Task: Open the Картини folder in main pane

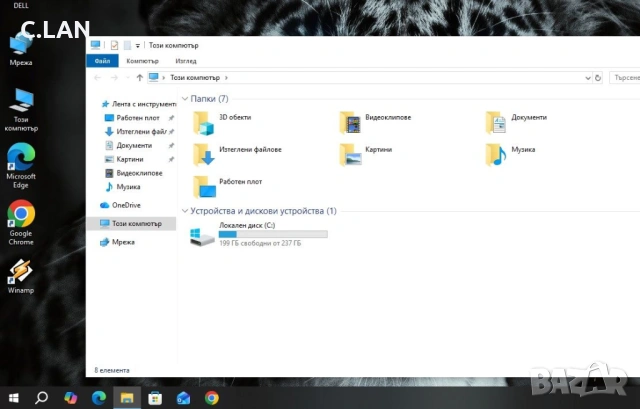Action: tap(366, 155)
